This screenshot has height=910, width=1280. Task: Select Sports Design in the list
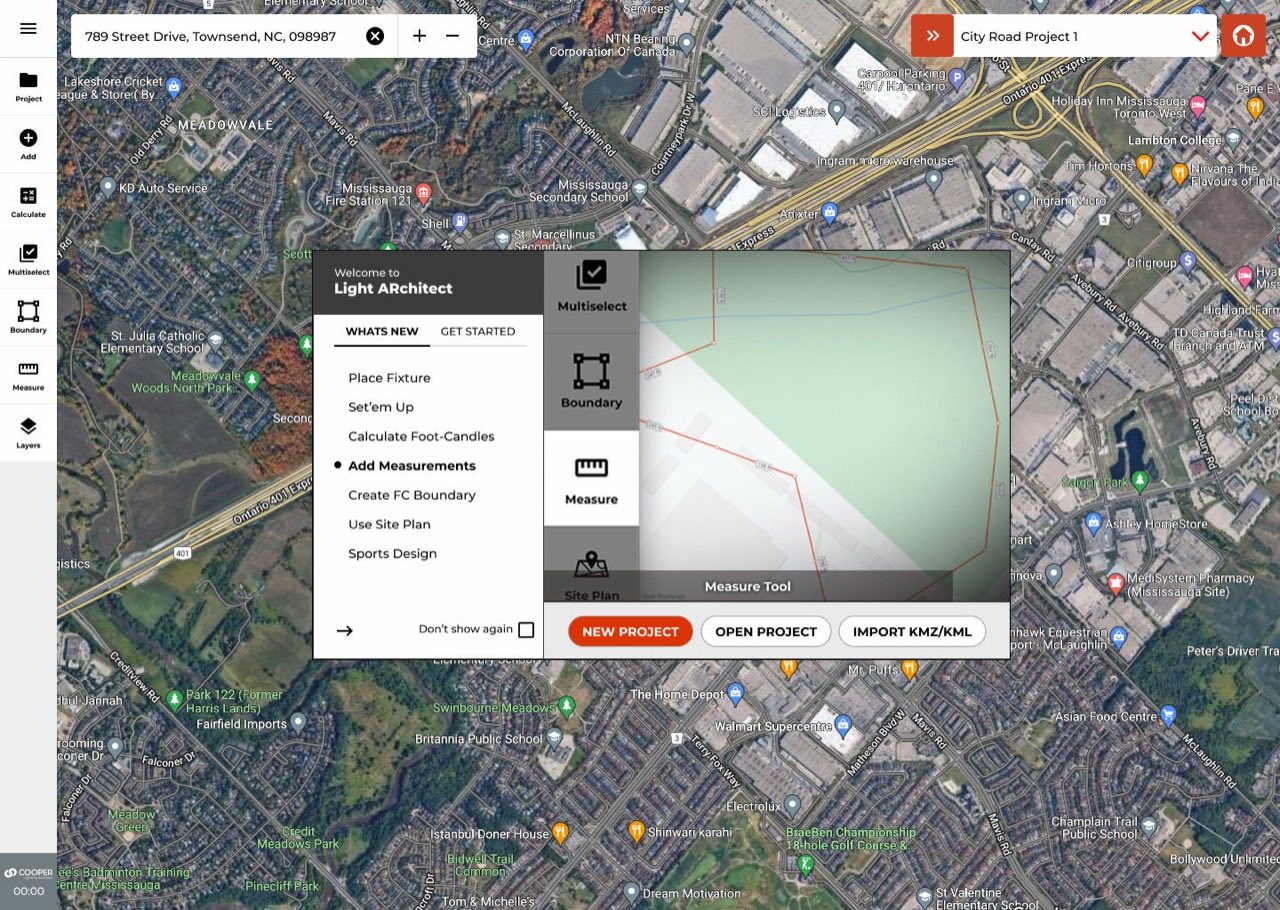(392, 553)
